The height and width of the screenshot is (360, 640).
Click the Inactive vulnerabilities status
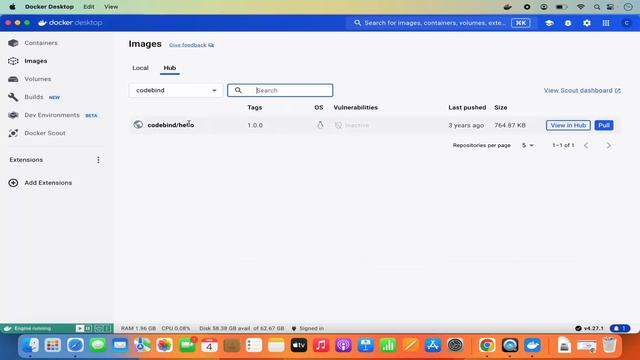(352, 125)
